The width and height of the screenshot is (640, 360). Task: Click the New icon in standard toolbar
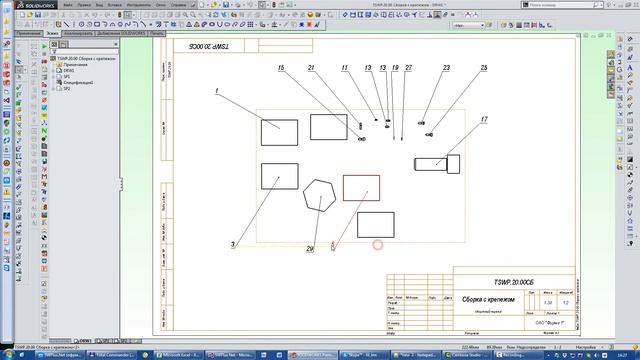[x=22, y=15]
